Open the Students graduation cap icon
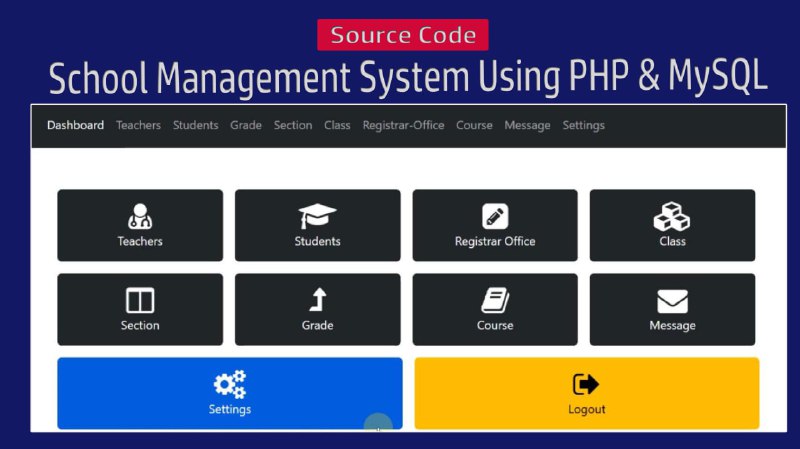 coord(317,216)
